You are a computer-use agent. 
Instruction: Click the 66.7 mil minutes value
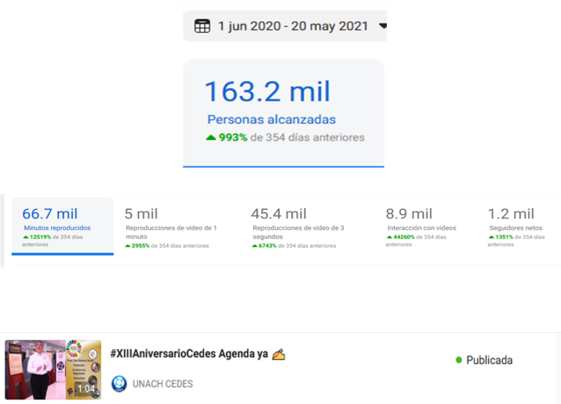50,214
